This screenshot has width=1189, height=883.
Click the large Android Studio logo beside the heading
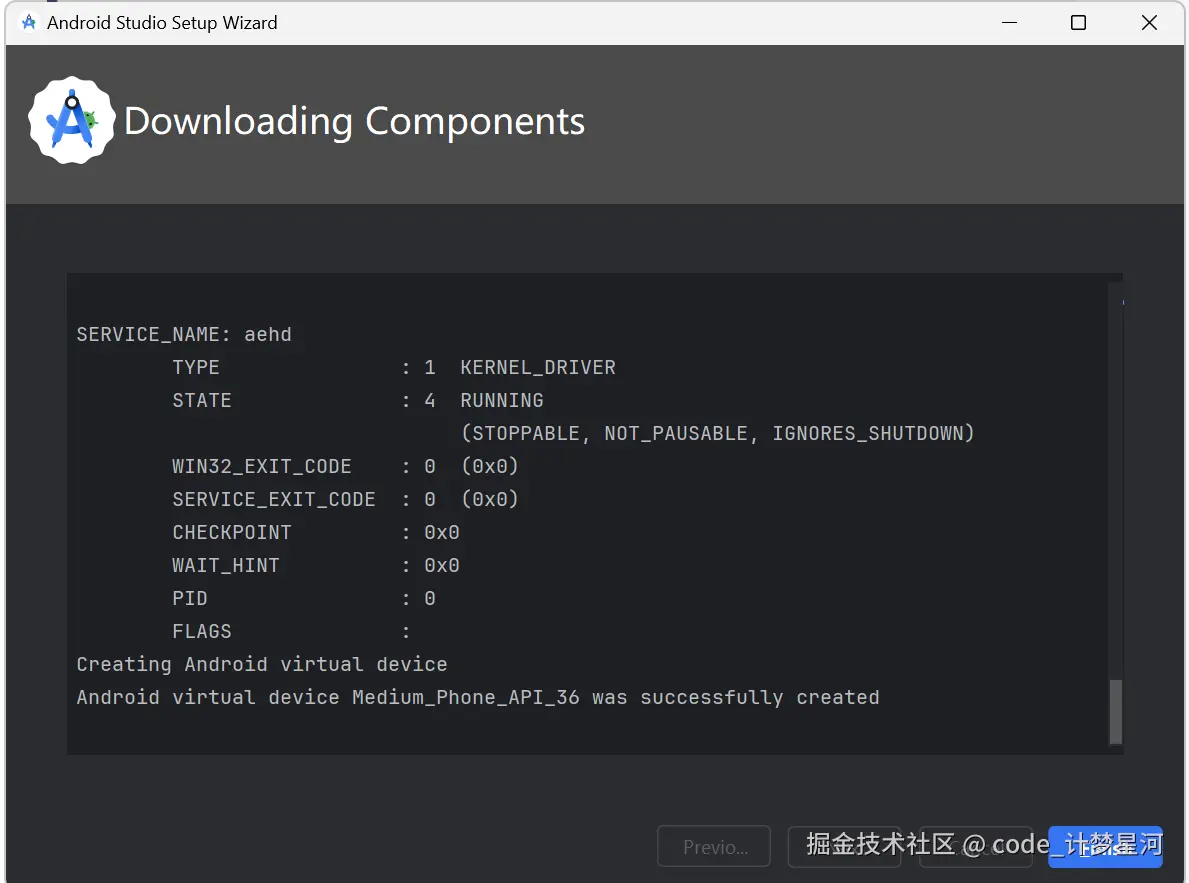tap(72, 120)
